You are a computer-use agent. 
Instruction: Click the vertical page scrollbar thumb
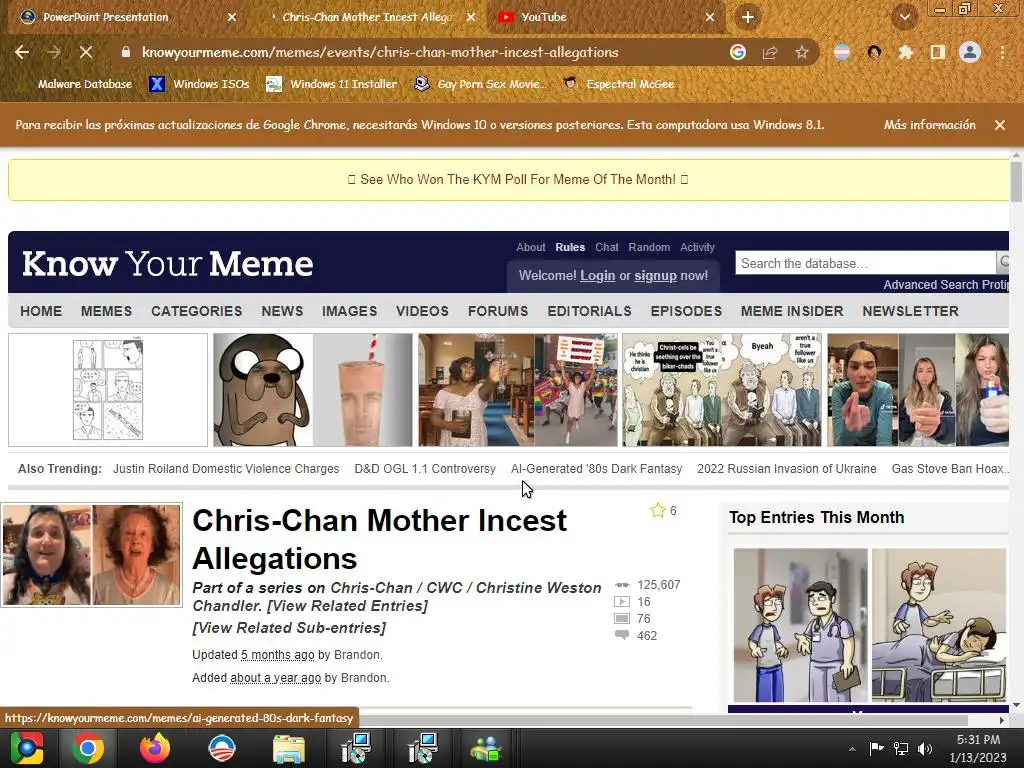coord(1016,182)
